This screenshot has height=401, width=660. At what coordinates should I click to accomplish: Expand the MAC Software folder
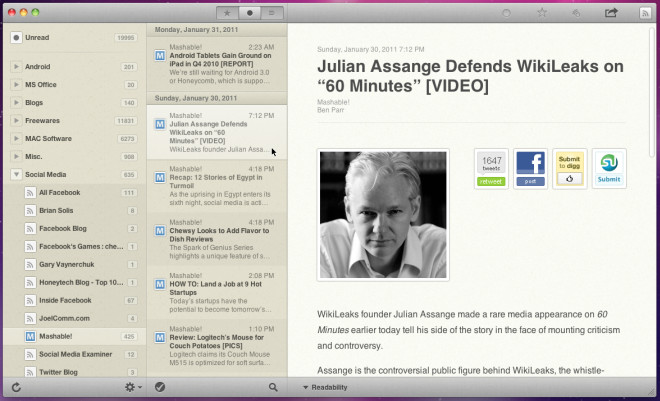click(x=16, y=138)
